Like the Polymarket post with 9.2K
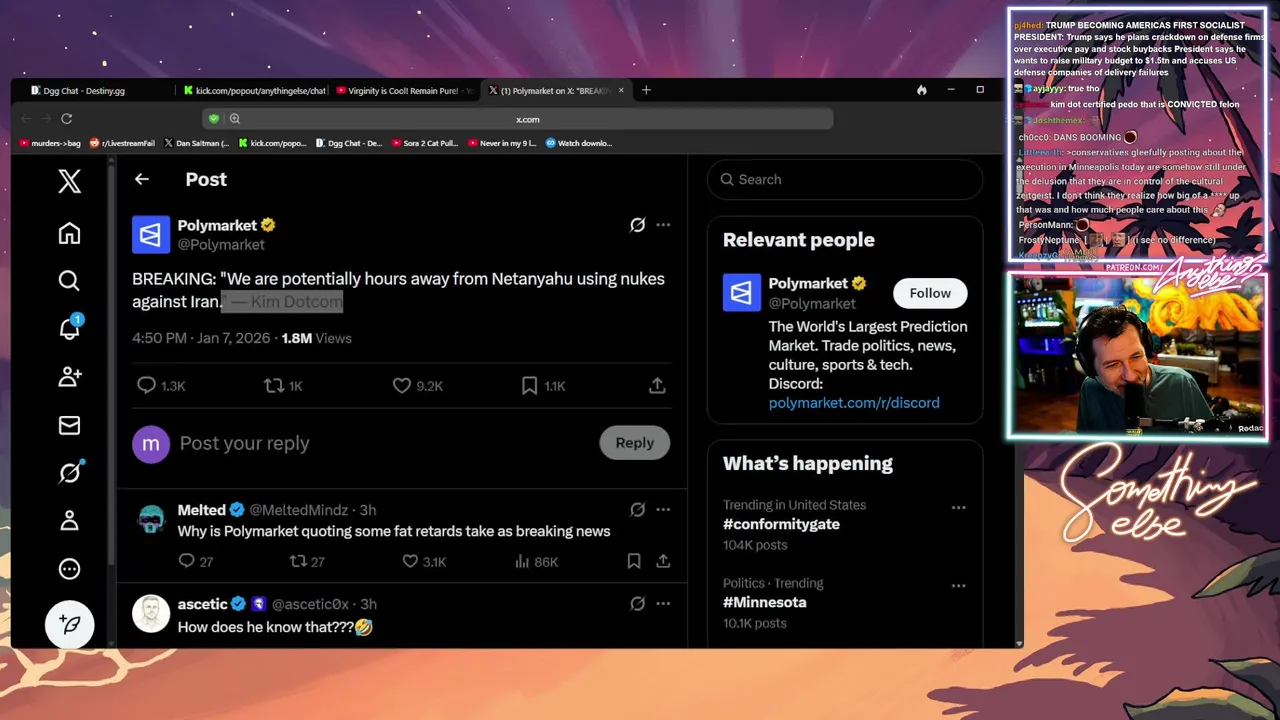Image resolution: width=1280 pixels, height=720 pixels. [418, 385]
